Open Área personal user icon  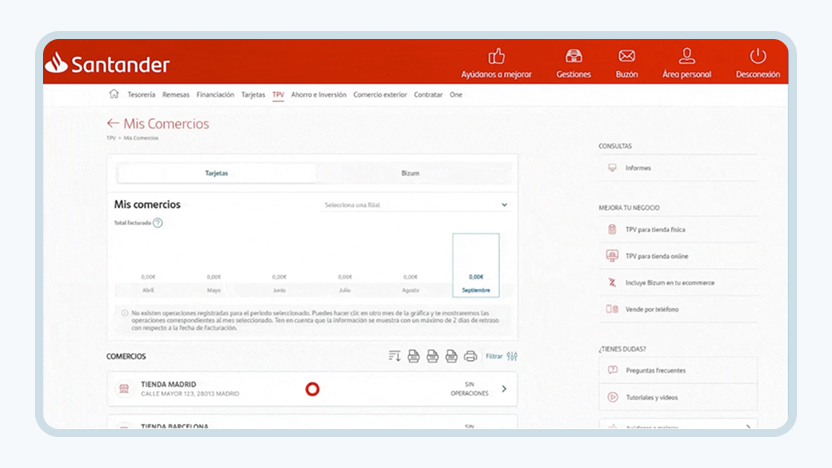point(687,55)
